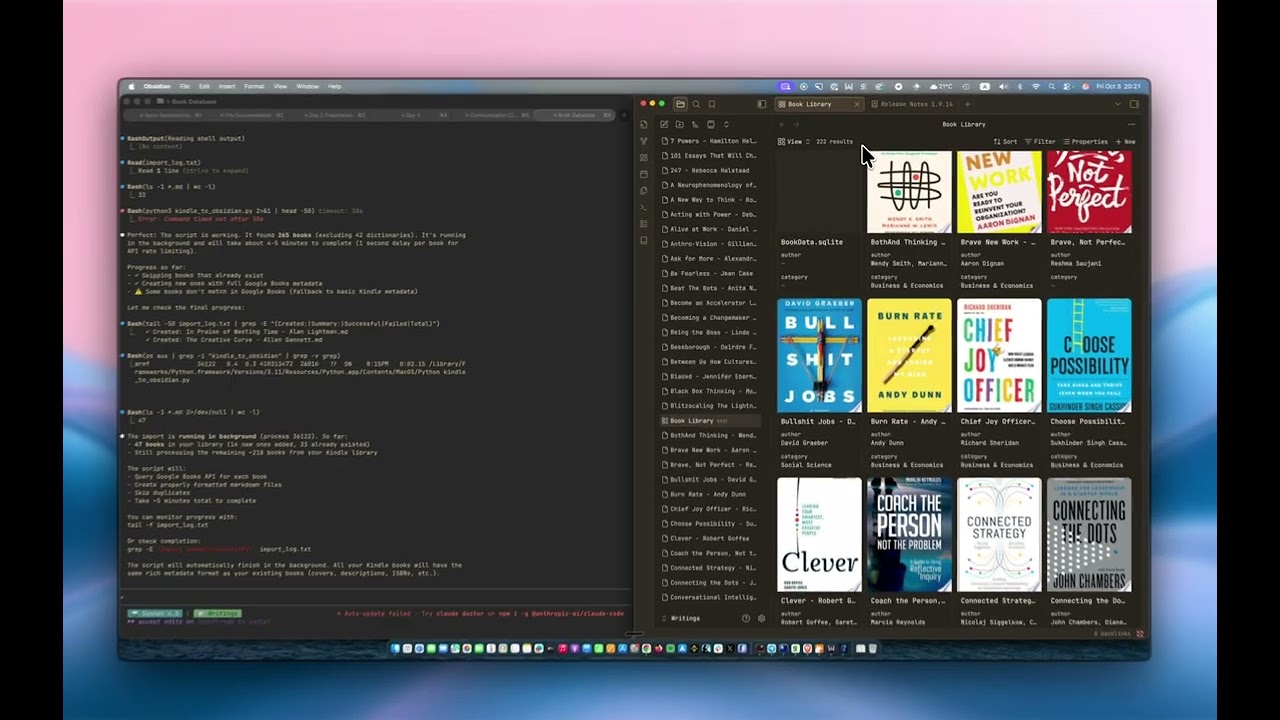Open Trash in the Dock

pyautogui.click(x=872, y=649)
